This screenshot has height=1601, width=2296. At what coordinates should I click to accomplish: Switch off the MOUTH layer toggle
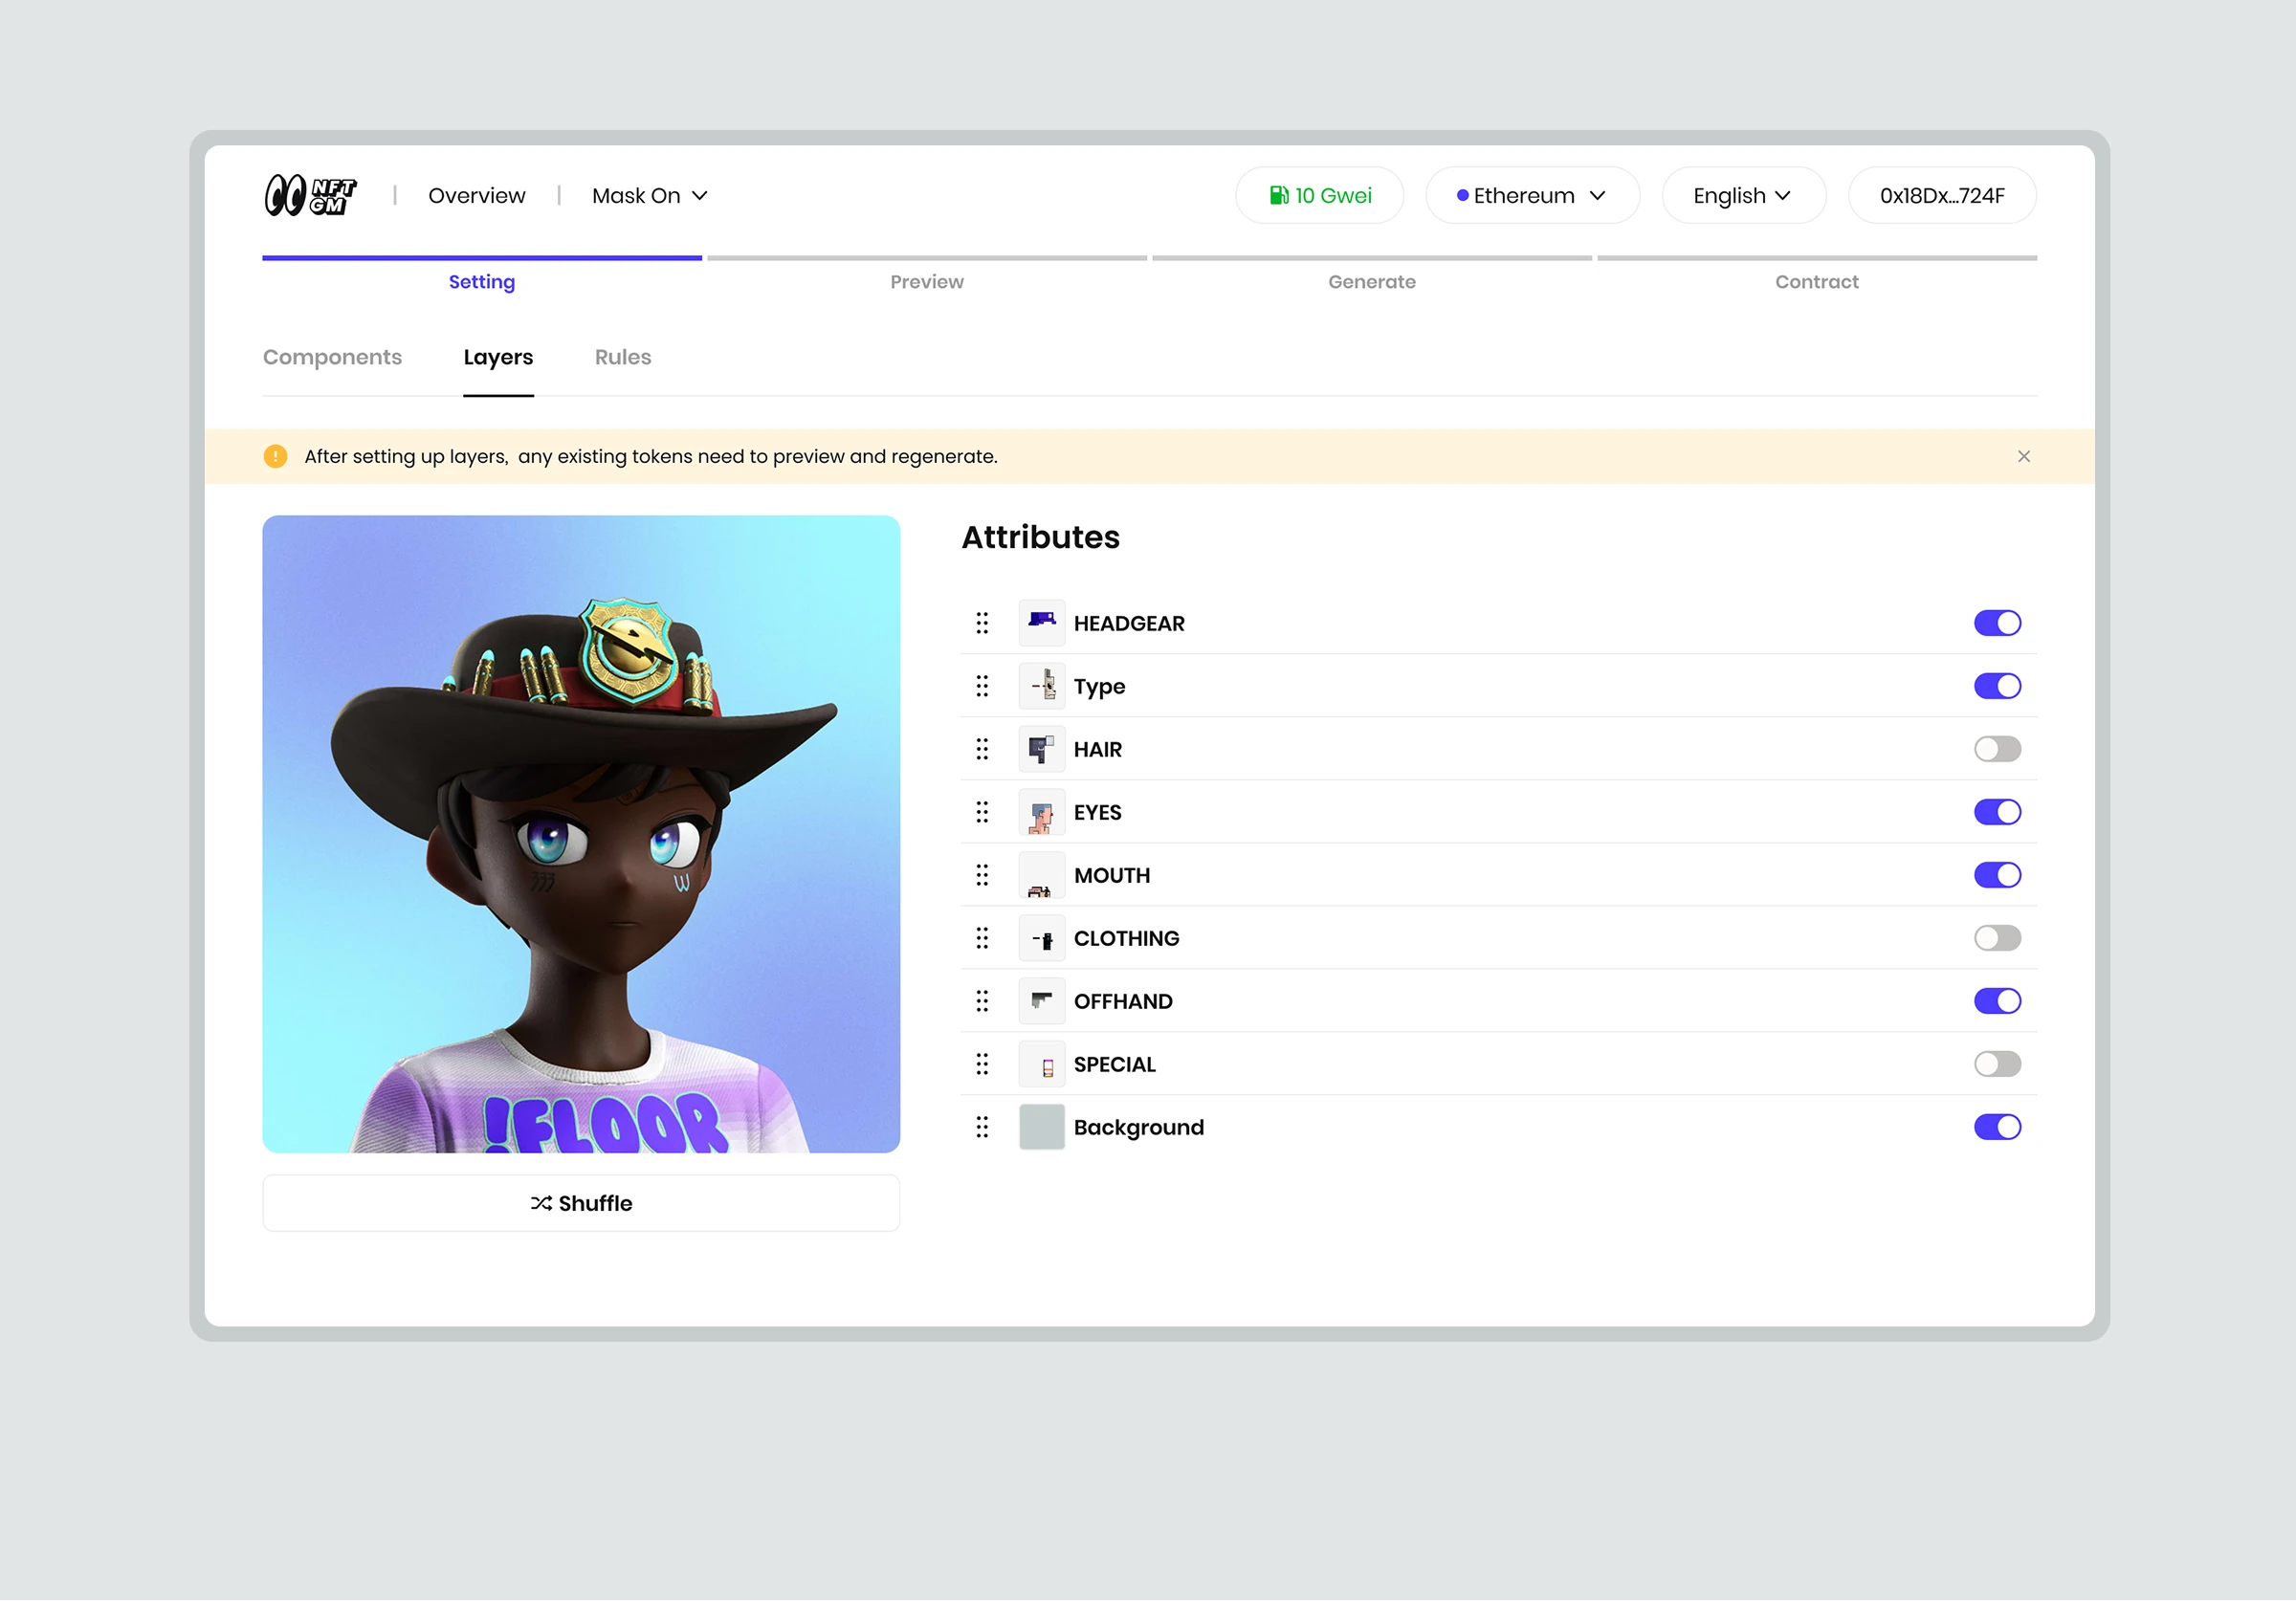tap(1997, 875)
